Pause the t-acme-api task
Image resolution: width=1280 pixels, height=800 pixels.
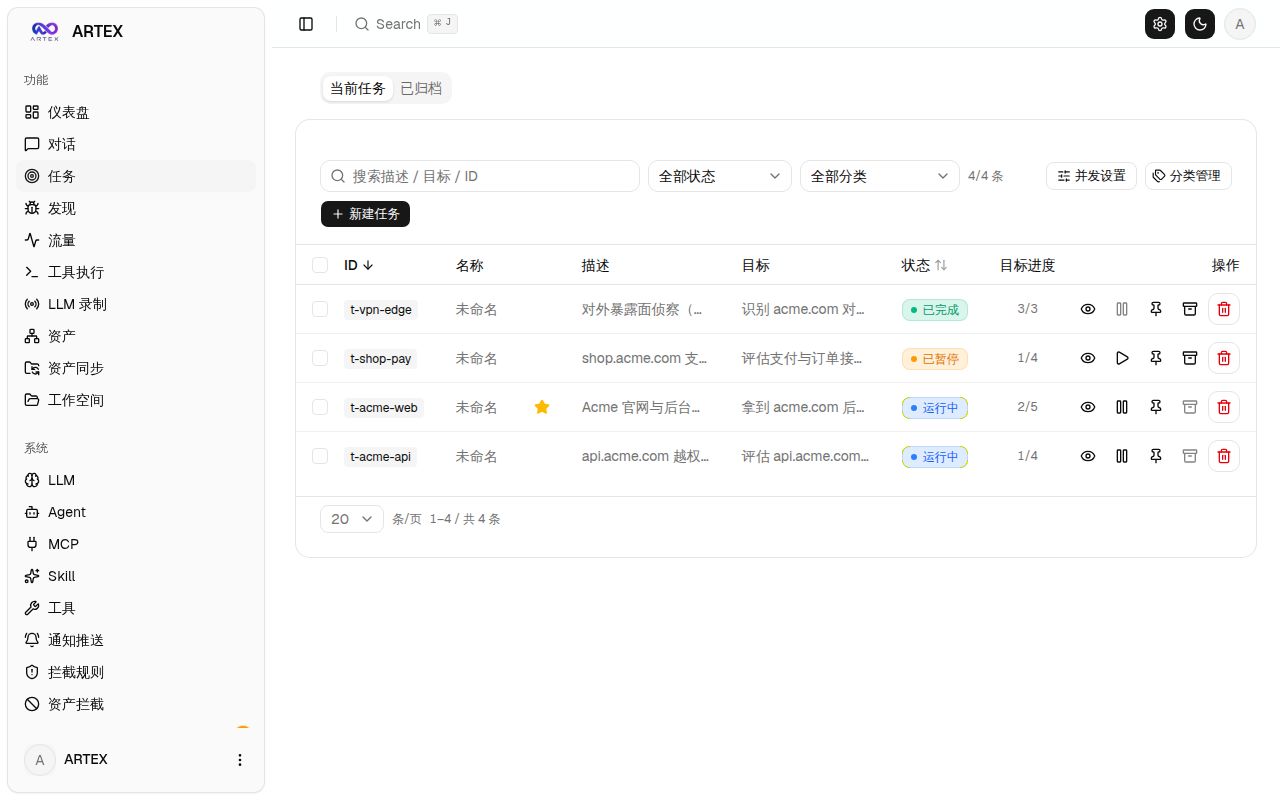pyautogui.click(x=1122, y=456)
